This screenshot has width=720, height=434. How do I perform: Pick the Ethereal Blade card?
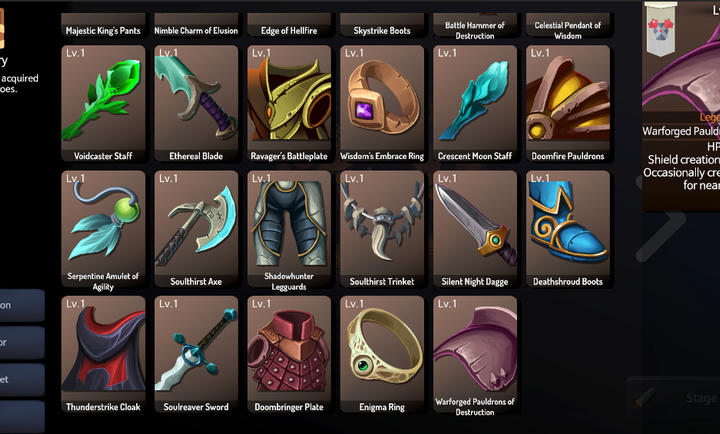[x=196, y=103]
